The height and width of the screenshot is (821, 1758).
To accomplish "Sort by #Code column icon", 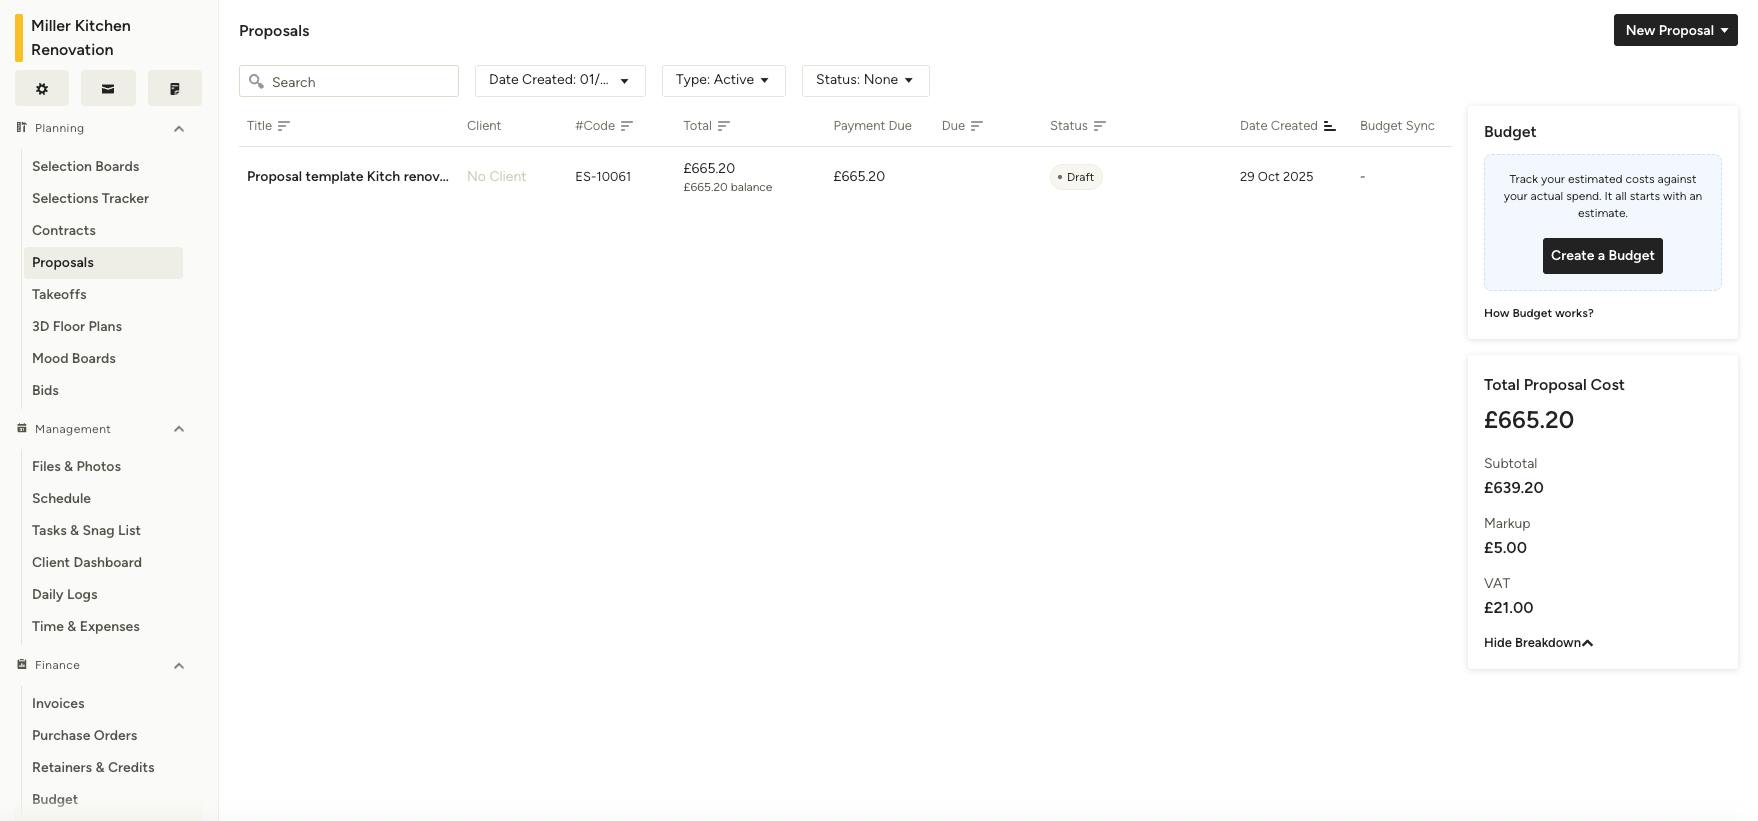I will (627, 126).
